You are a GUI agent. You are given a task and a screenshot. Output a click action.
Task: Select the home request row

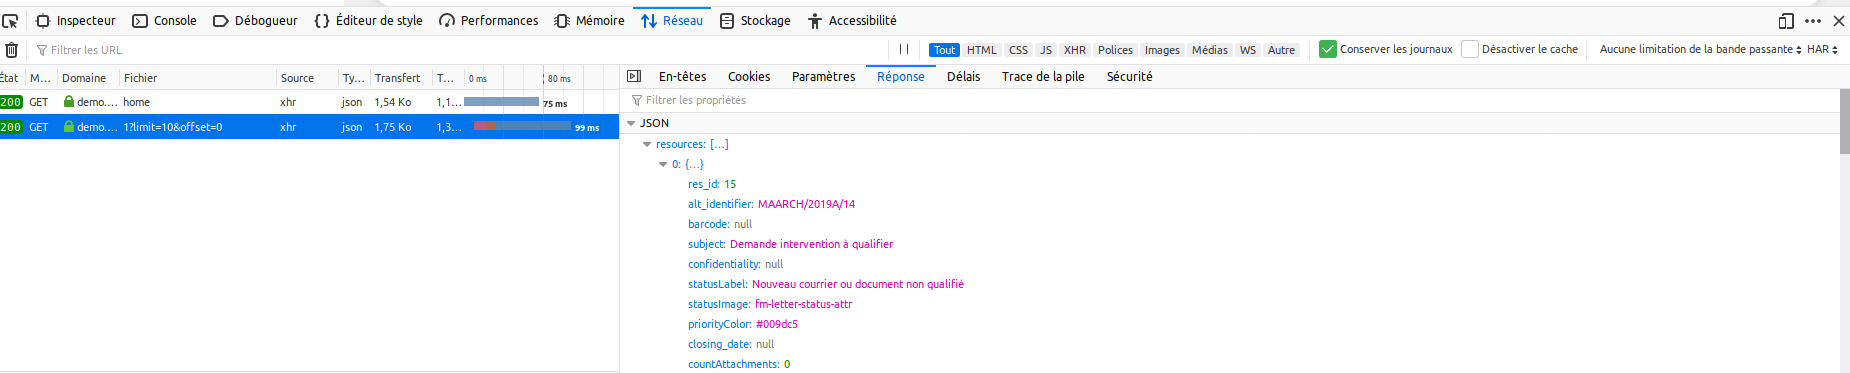pos(309,102)
